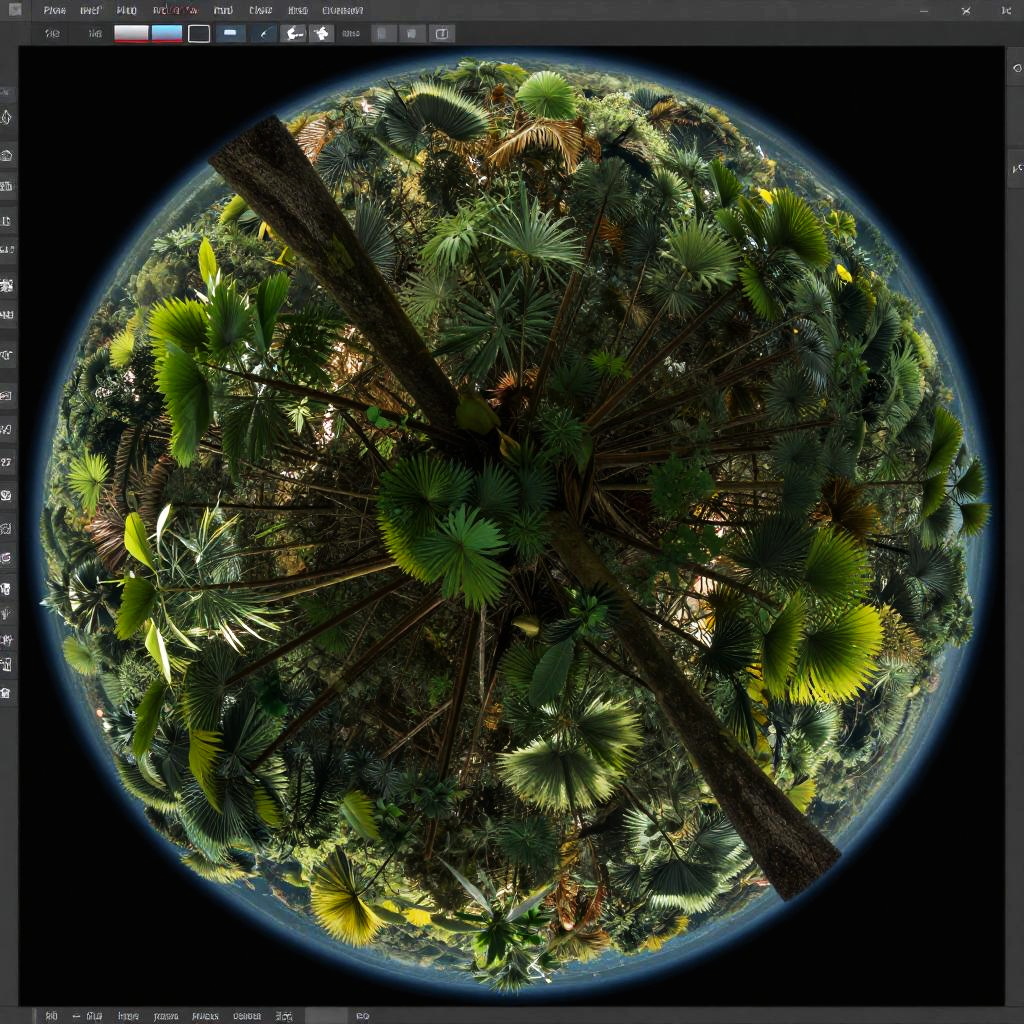
Task: Click the first text label in the status bar
Action: [x=50, y=1016]
